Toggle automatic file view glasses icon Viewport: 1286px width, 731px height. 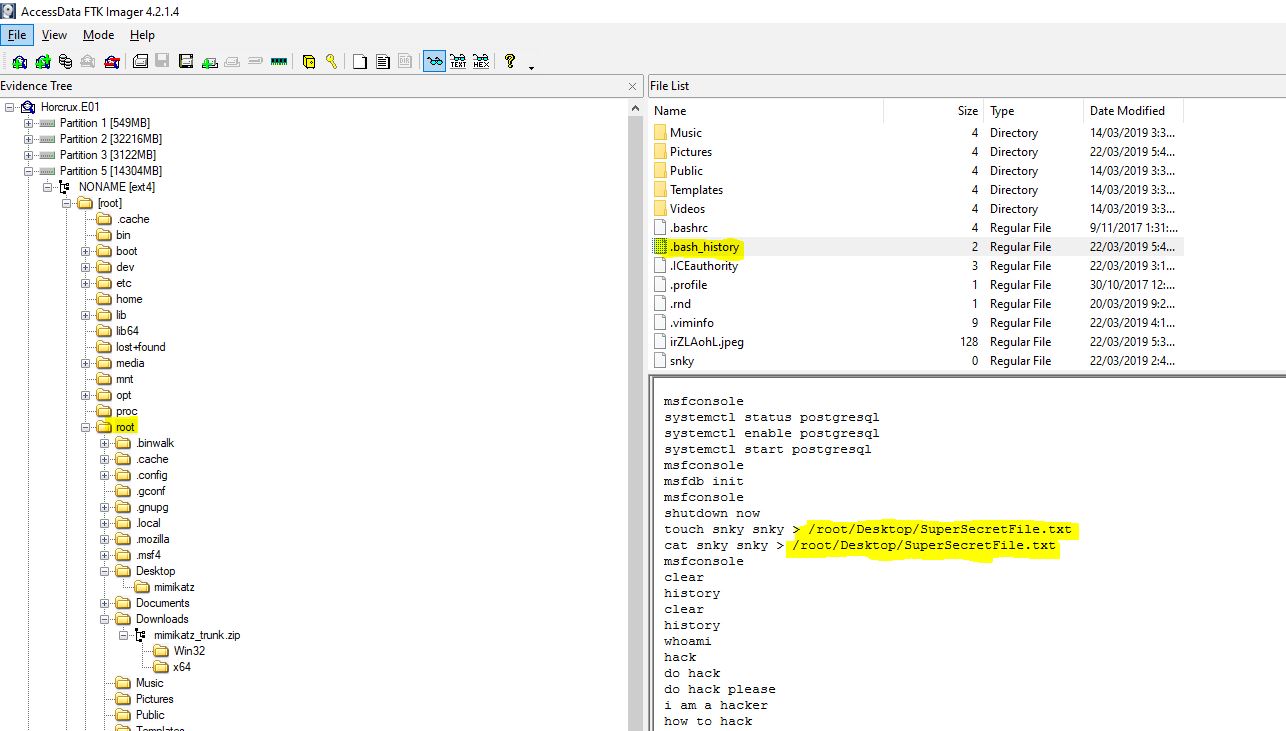(x=435, y=61)
